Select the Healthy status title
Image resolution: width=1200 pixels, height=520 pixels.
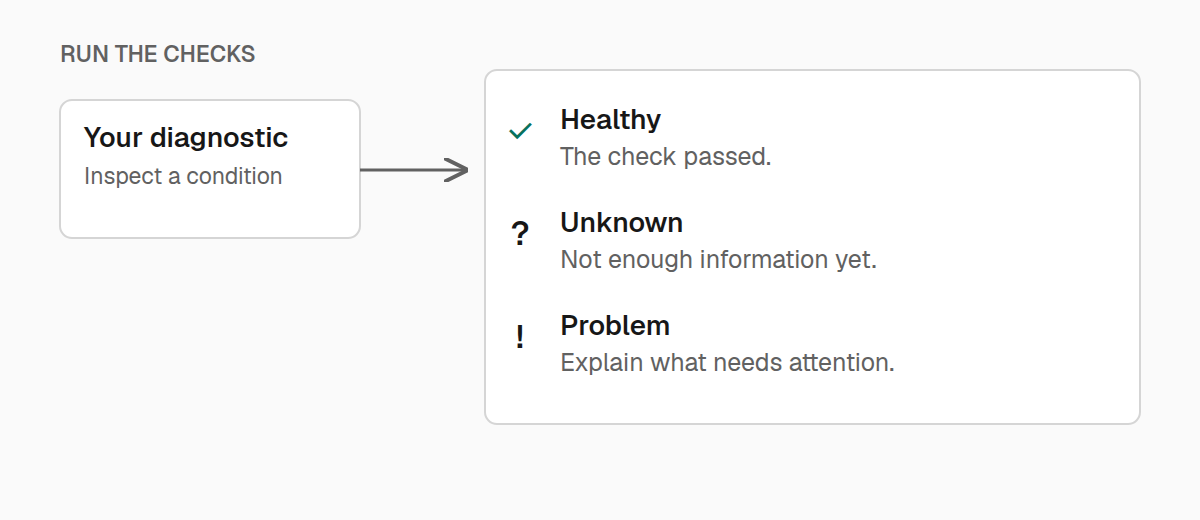(x=610, y=120)
